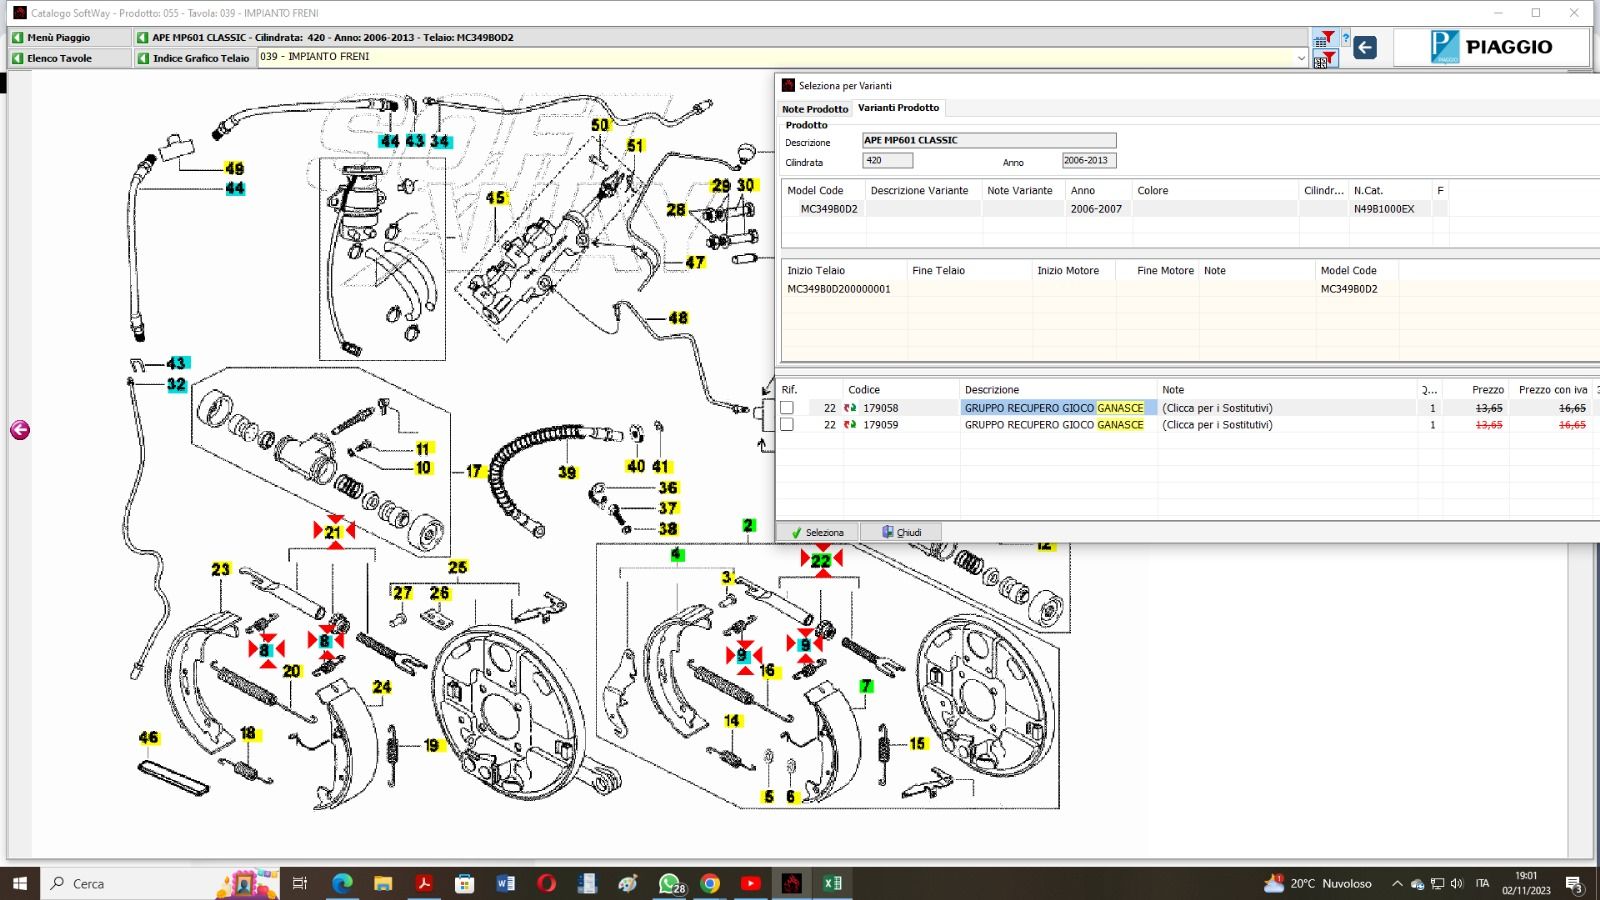Open the weather widget showing 20°C Nuvoloso
1600x900 pixels.
1319,884
